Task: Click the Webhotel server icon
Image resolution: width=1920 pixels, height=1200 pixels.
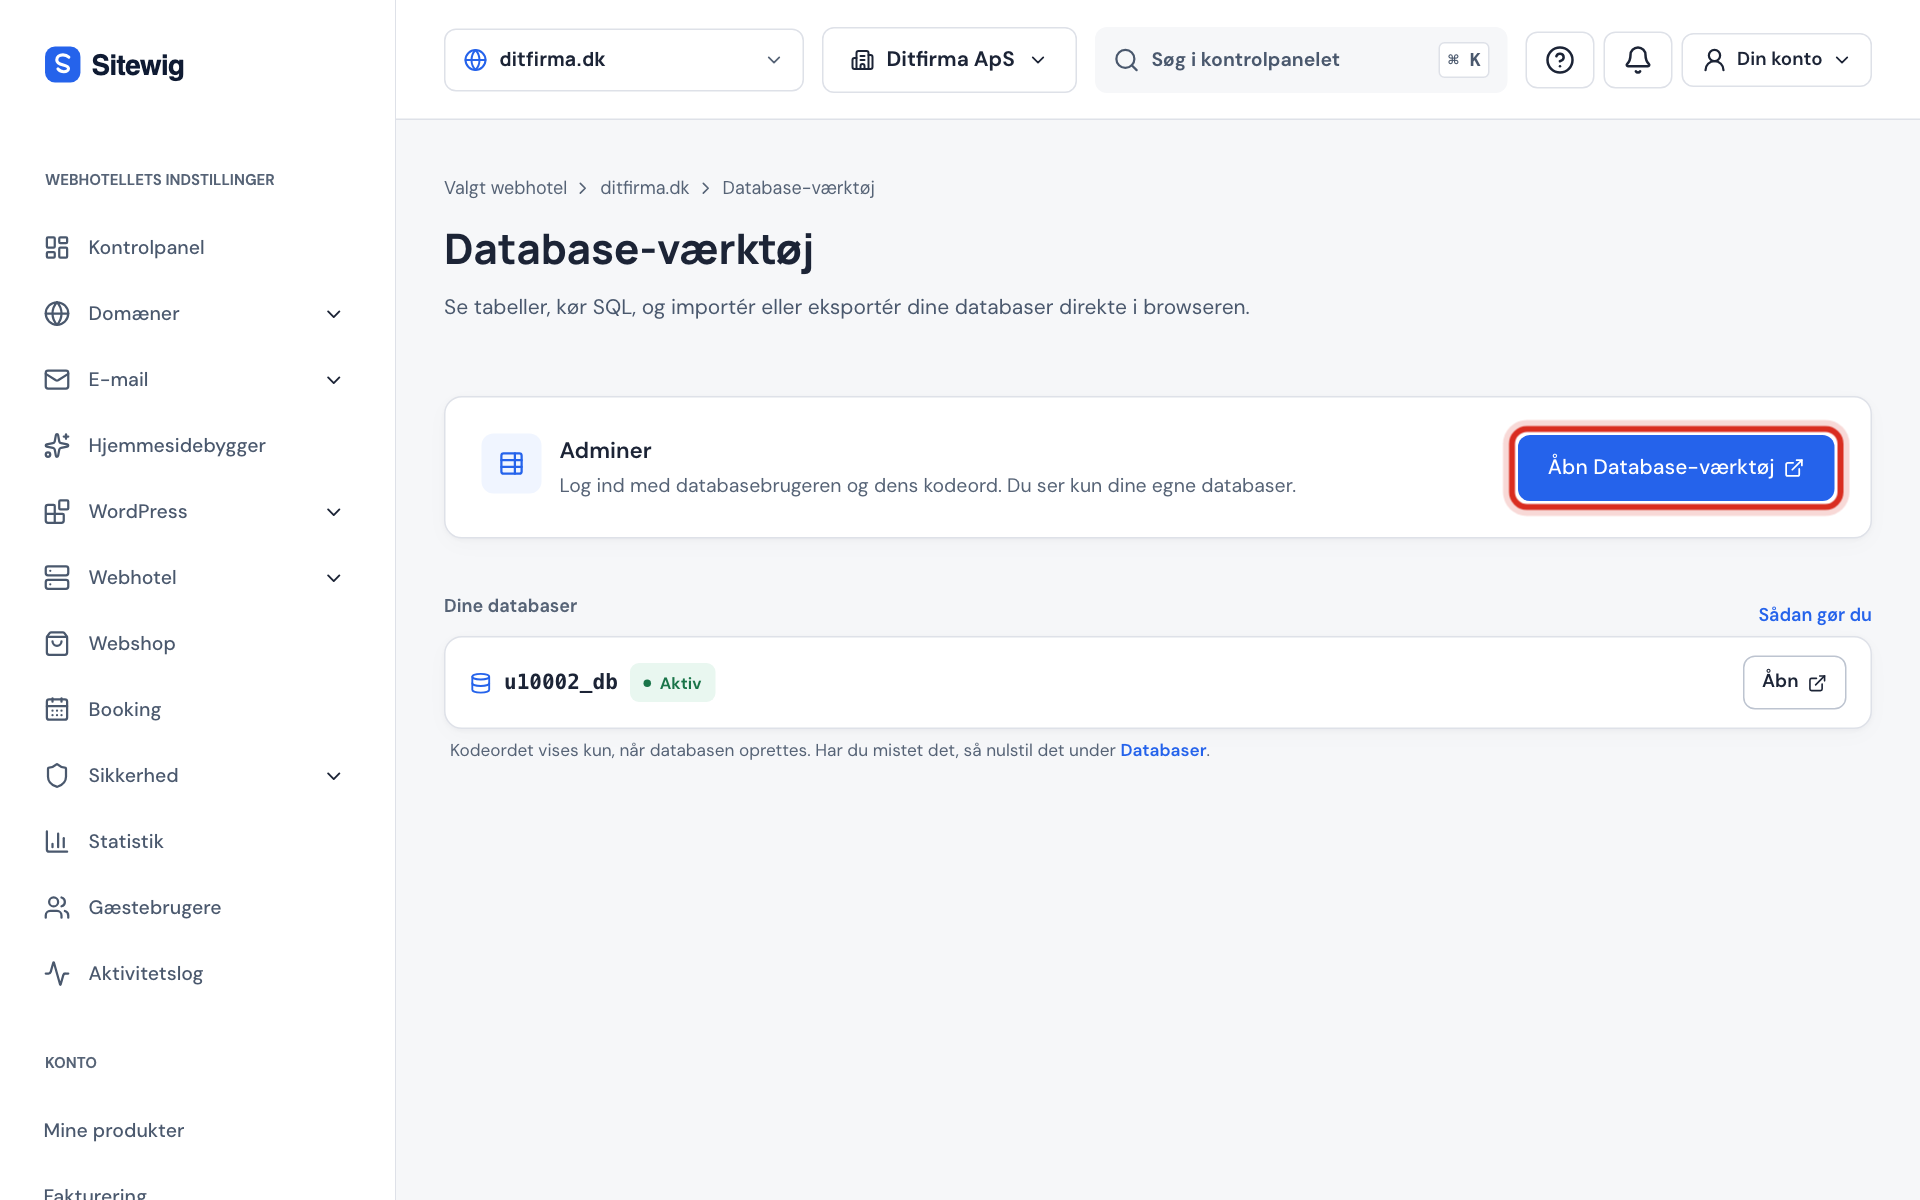Action: click(x=57, y=577)
